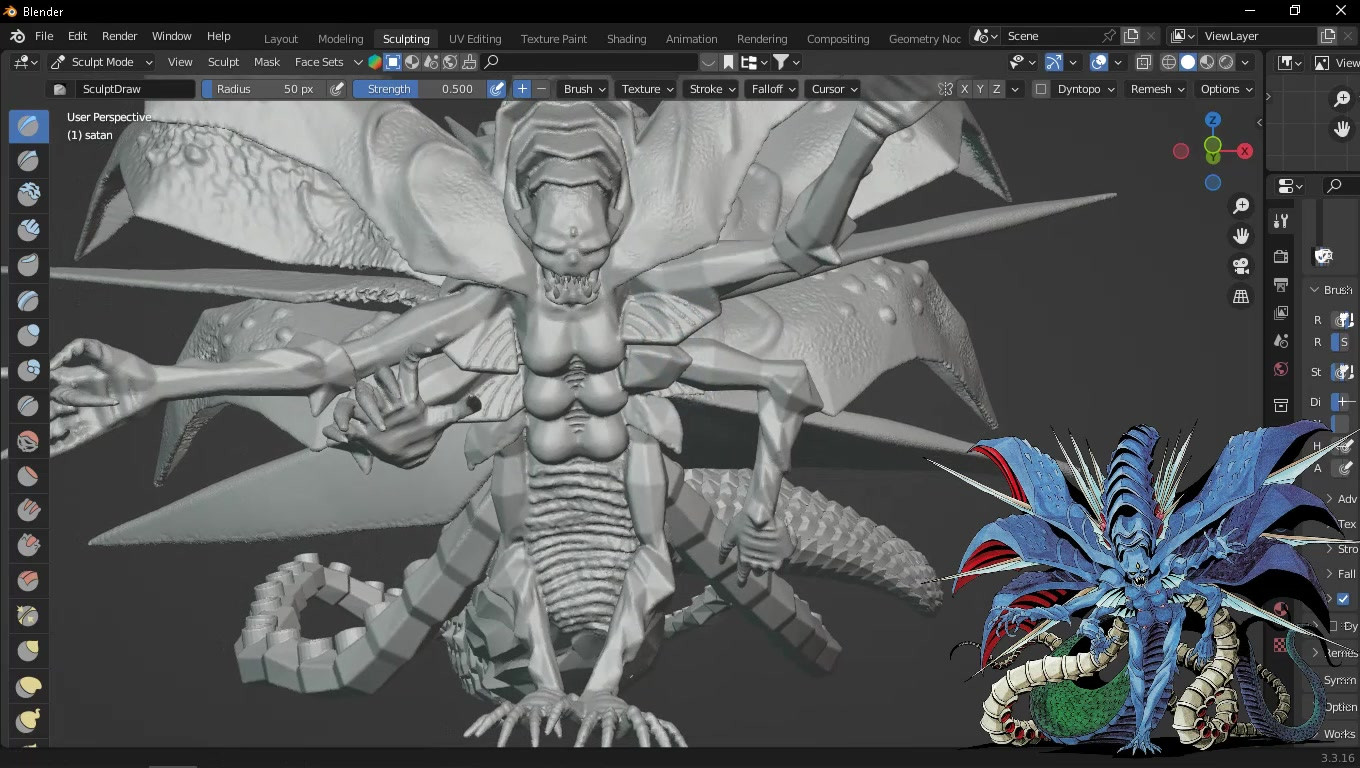The height and width of the screenshot is (768, 1360).
Task: Switch to the Modeling workspace tab
Action: coord(340,39)
